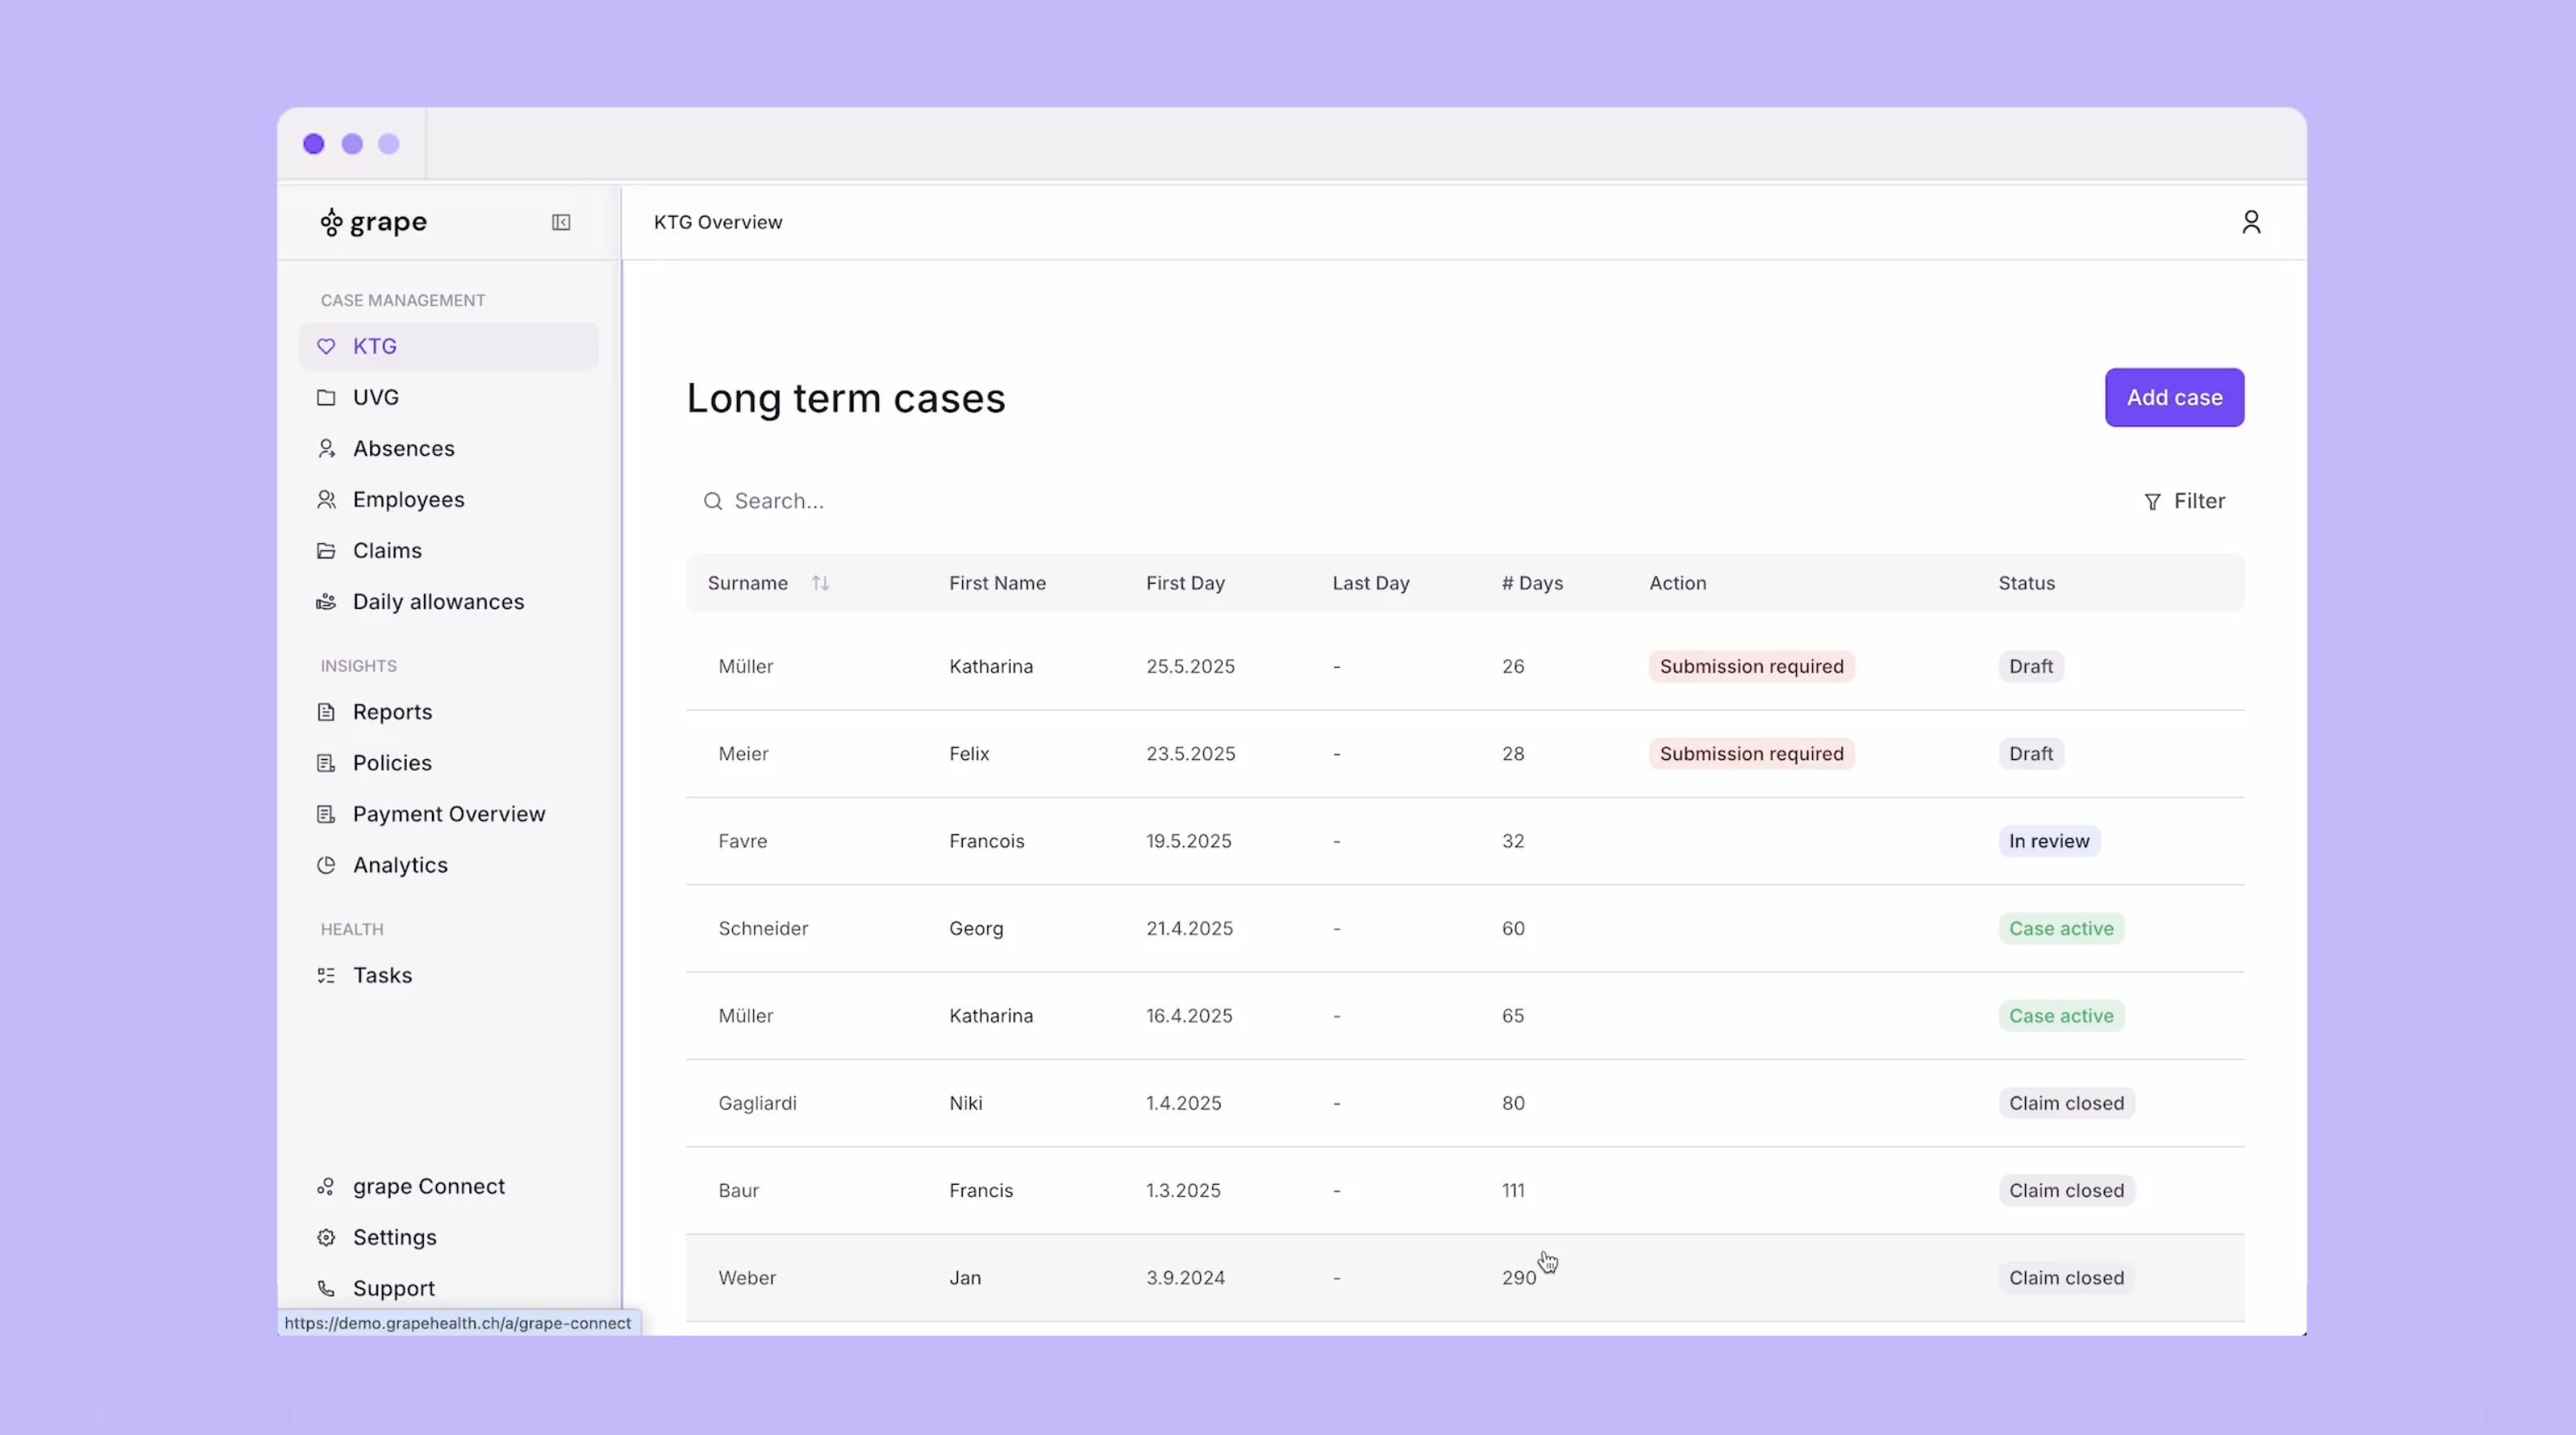
Task: Open Payment Overview
Action: click(x=448, y=814)
